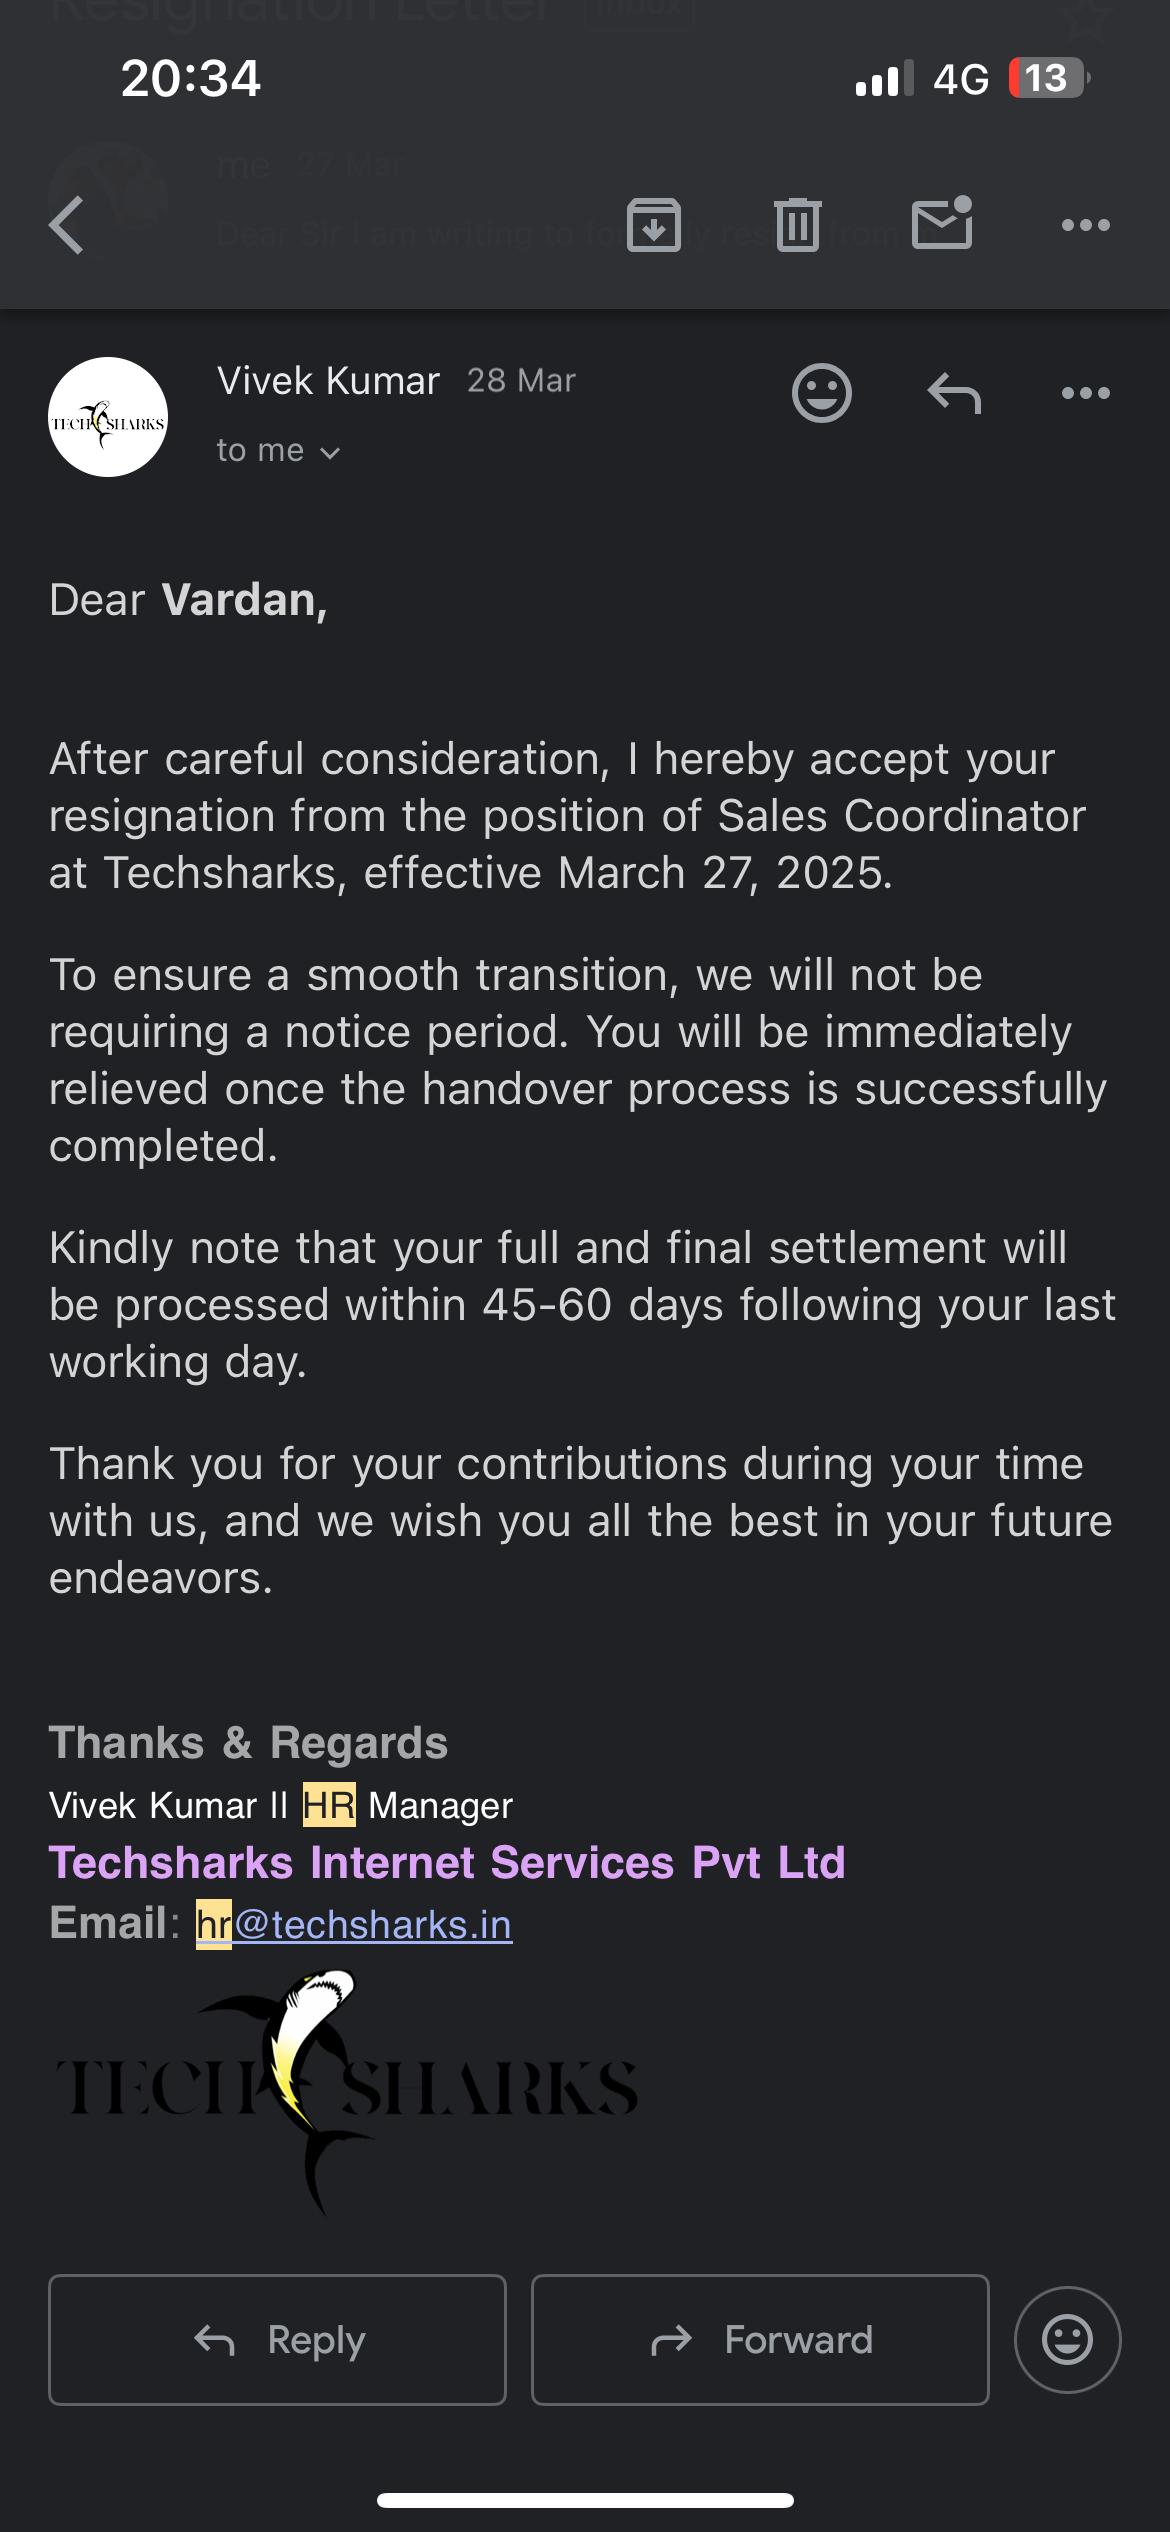The image size is (1170, 2532).
Task: Tap the reply arrow beside sender header
Action: (953, 393)
